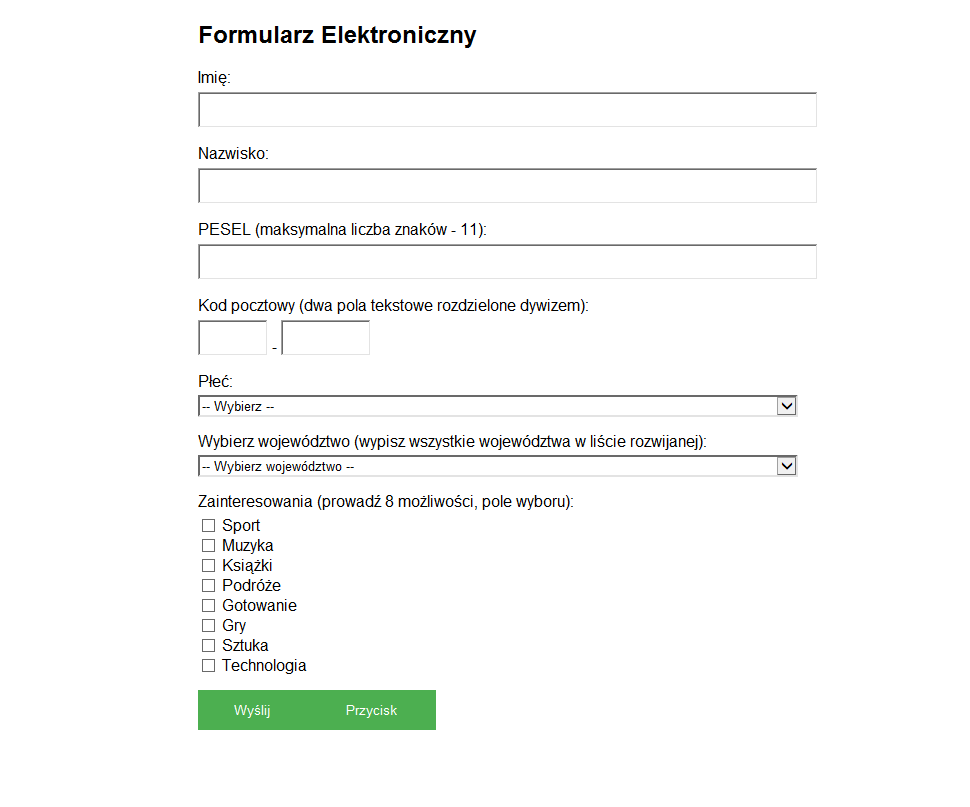The image size is (970, 807).
Task: Submit the form with Wyślij button
Action: [x=252, y=711]
